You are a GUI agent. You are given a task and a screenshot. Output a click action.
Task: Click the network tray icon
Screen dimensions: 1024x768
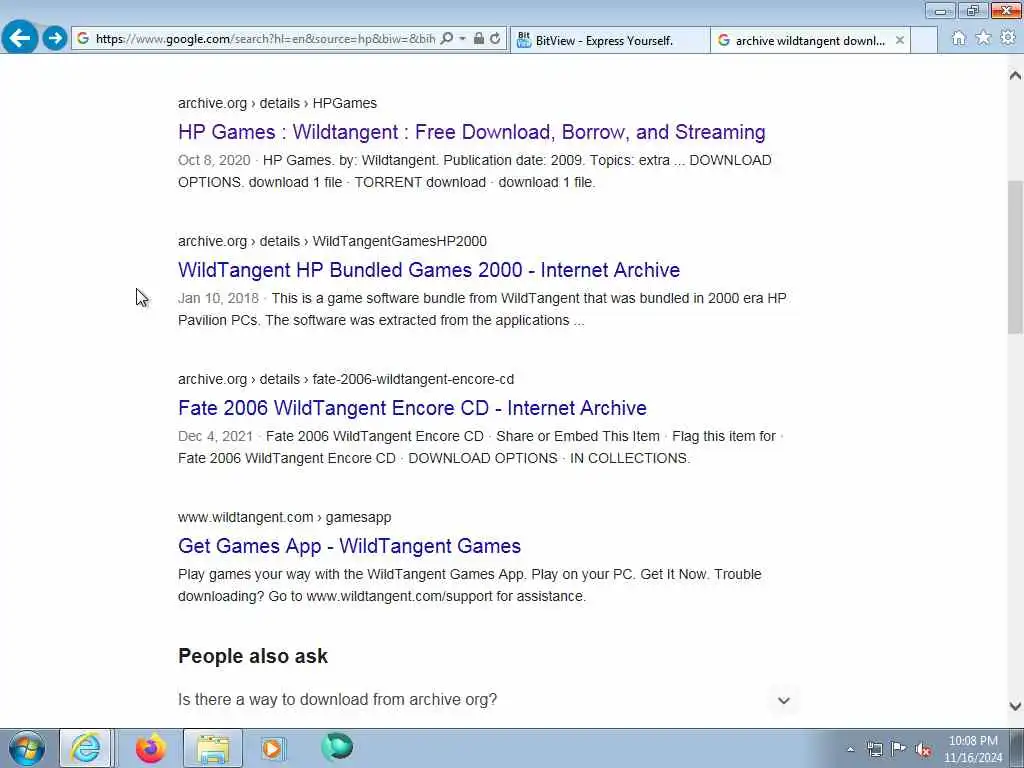(874, 749)
